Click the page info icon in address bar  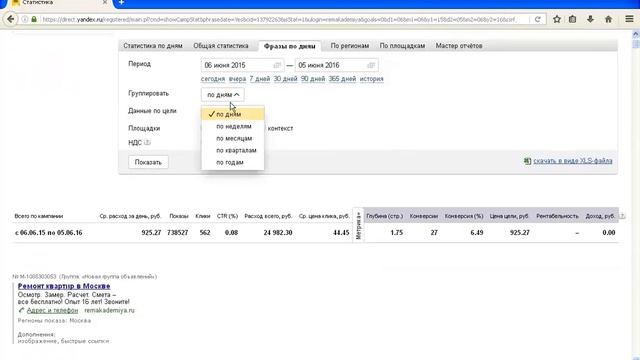(24, 19)
